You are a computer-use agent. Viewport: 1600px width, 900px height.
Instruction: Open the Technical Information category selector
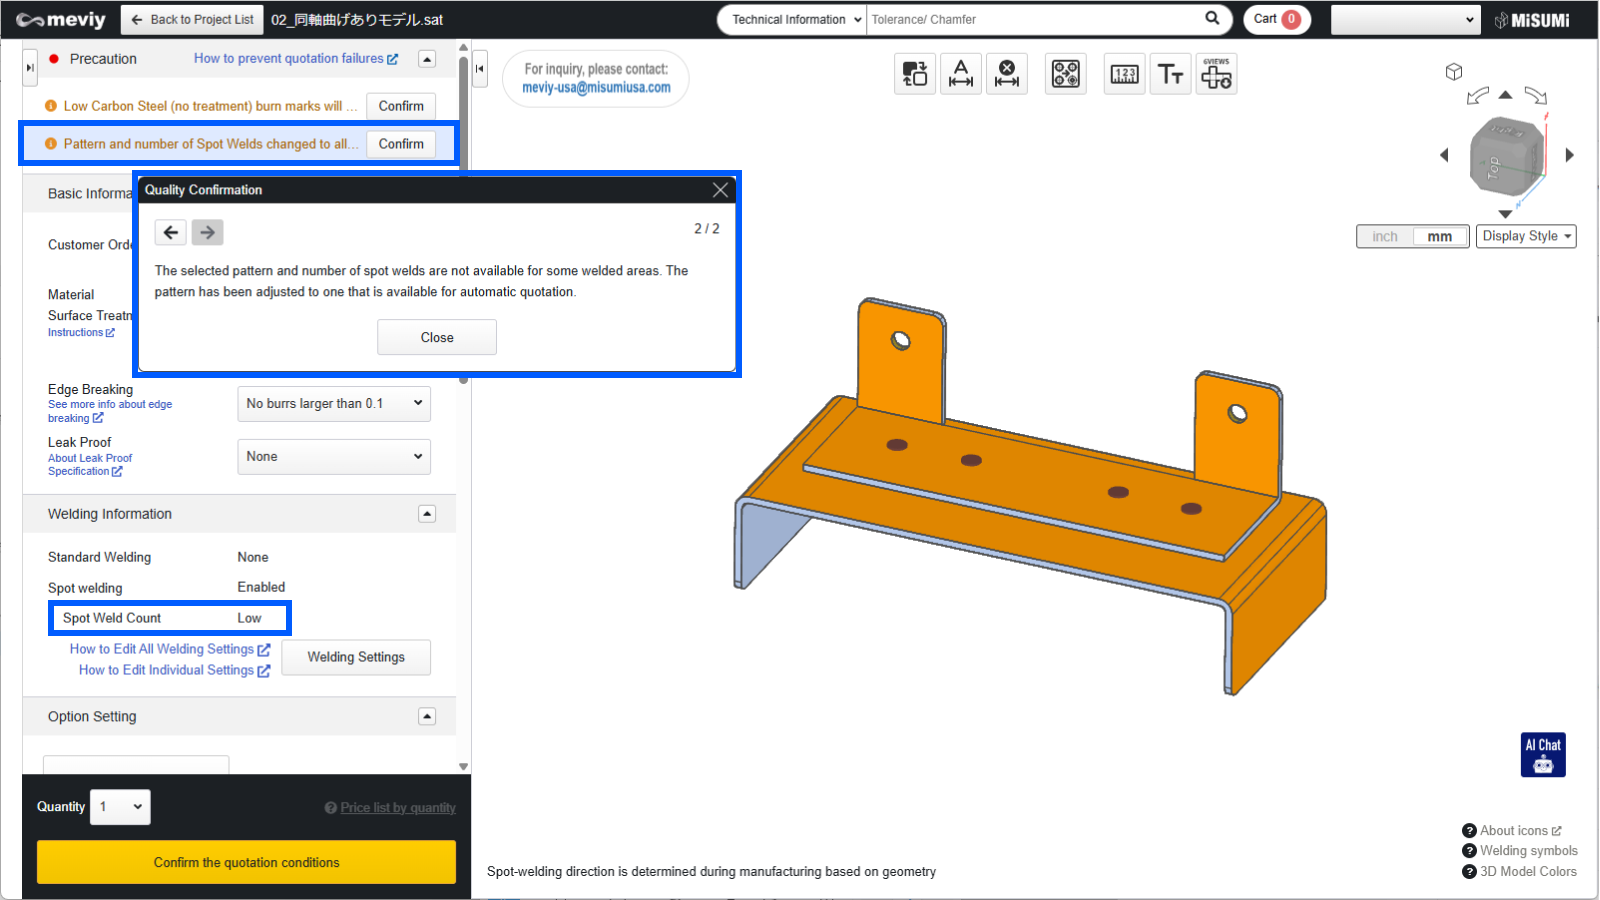(x=793, y=19)
